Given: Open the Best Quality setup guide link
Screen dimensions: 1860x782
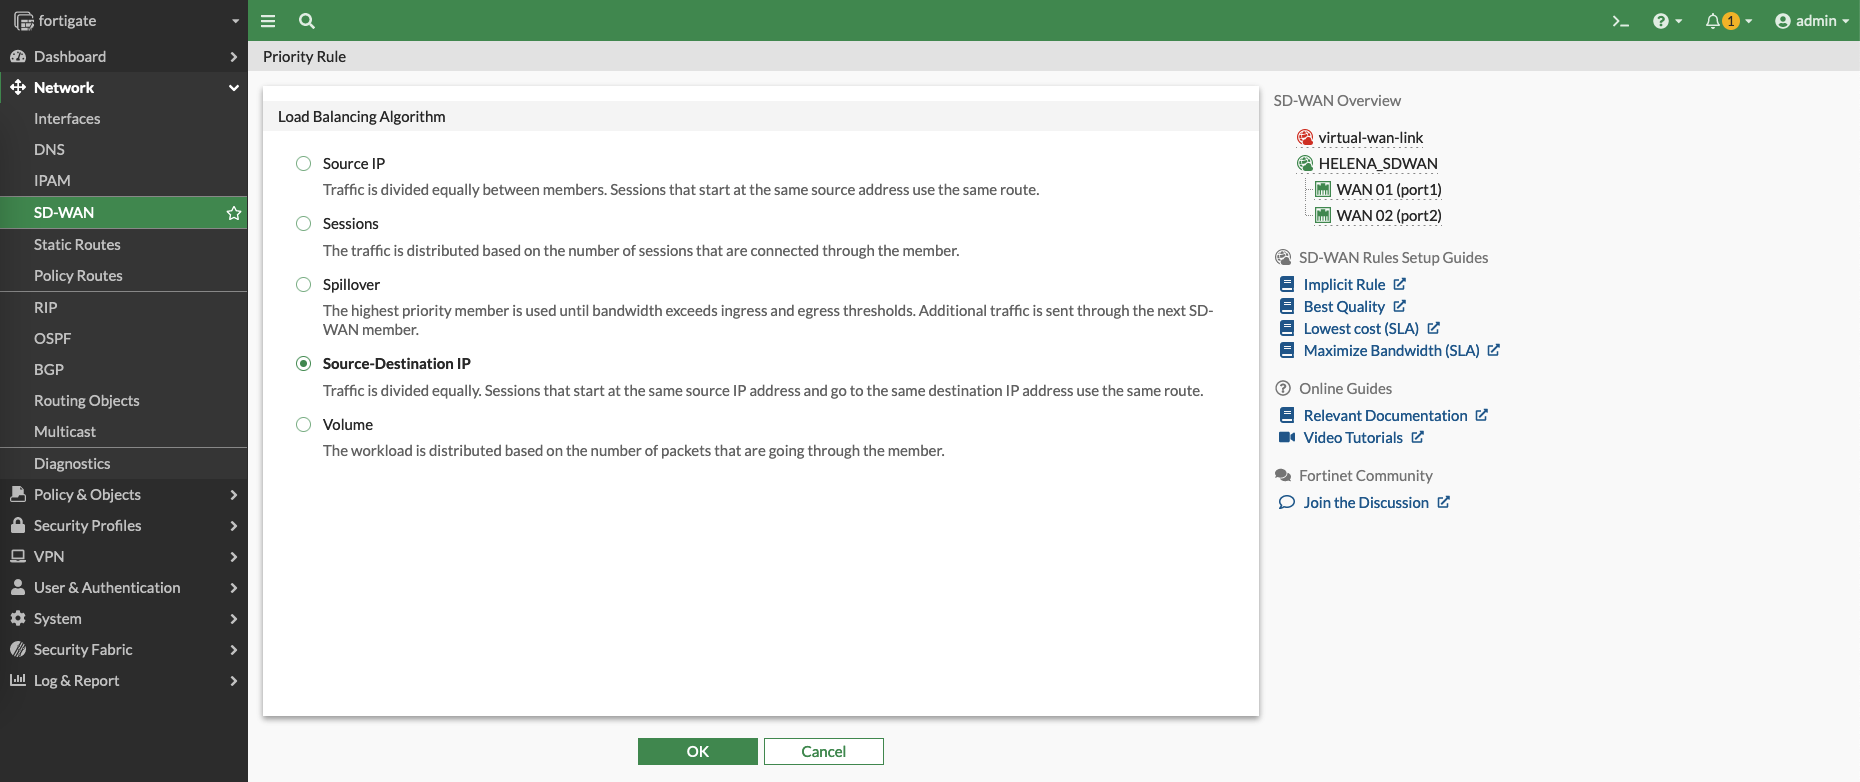Looking at the screenshot, I should pyautogui.click(x=1344, y=307).
